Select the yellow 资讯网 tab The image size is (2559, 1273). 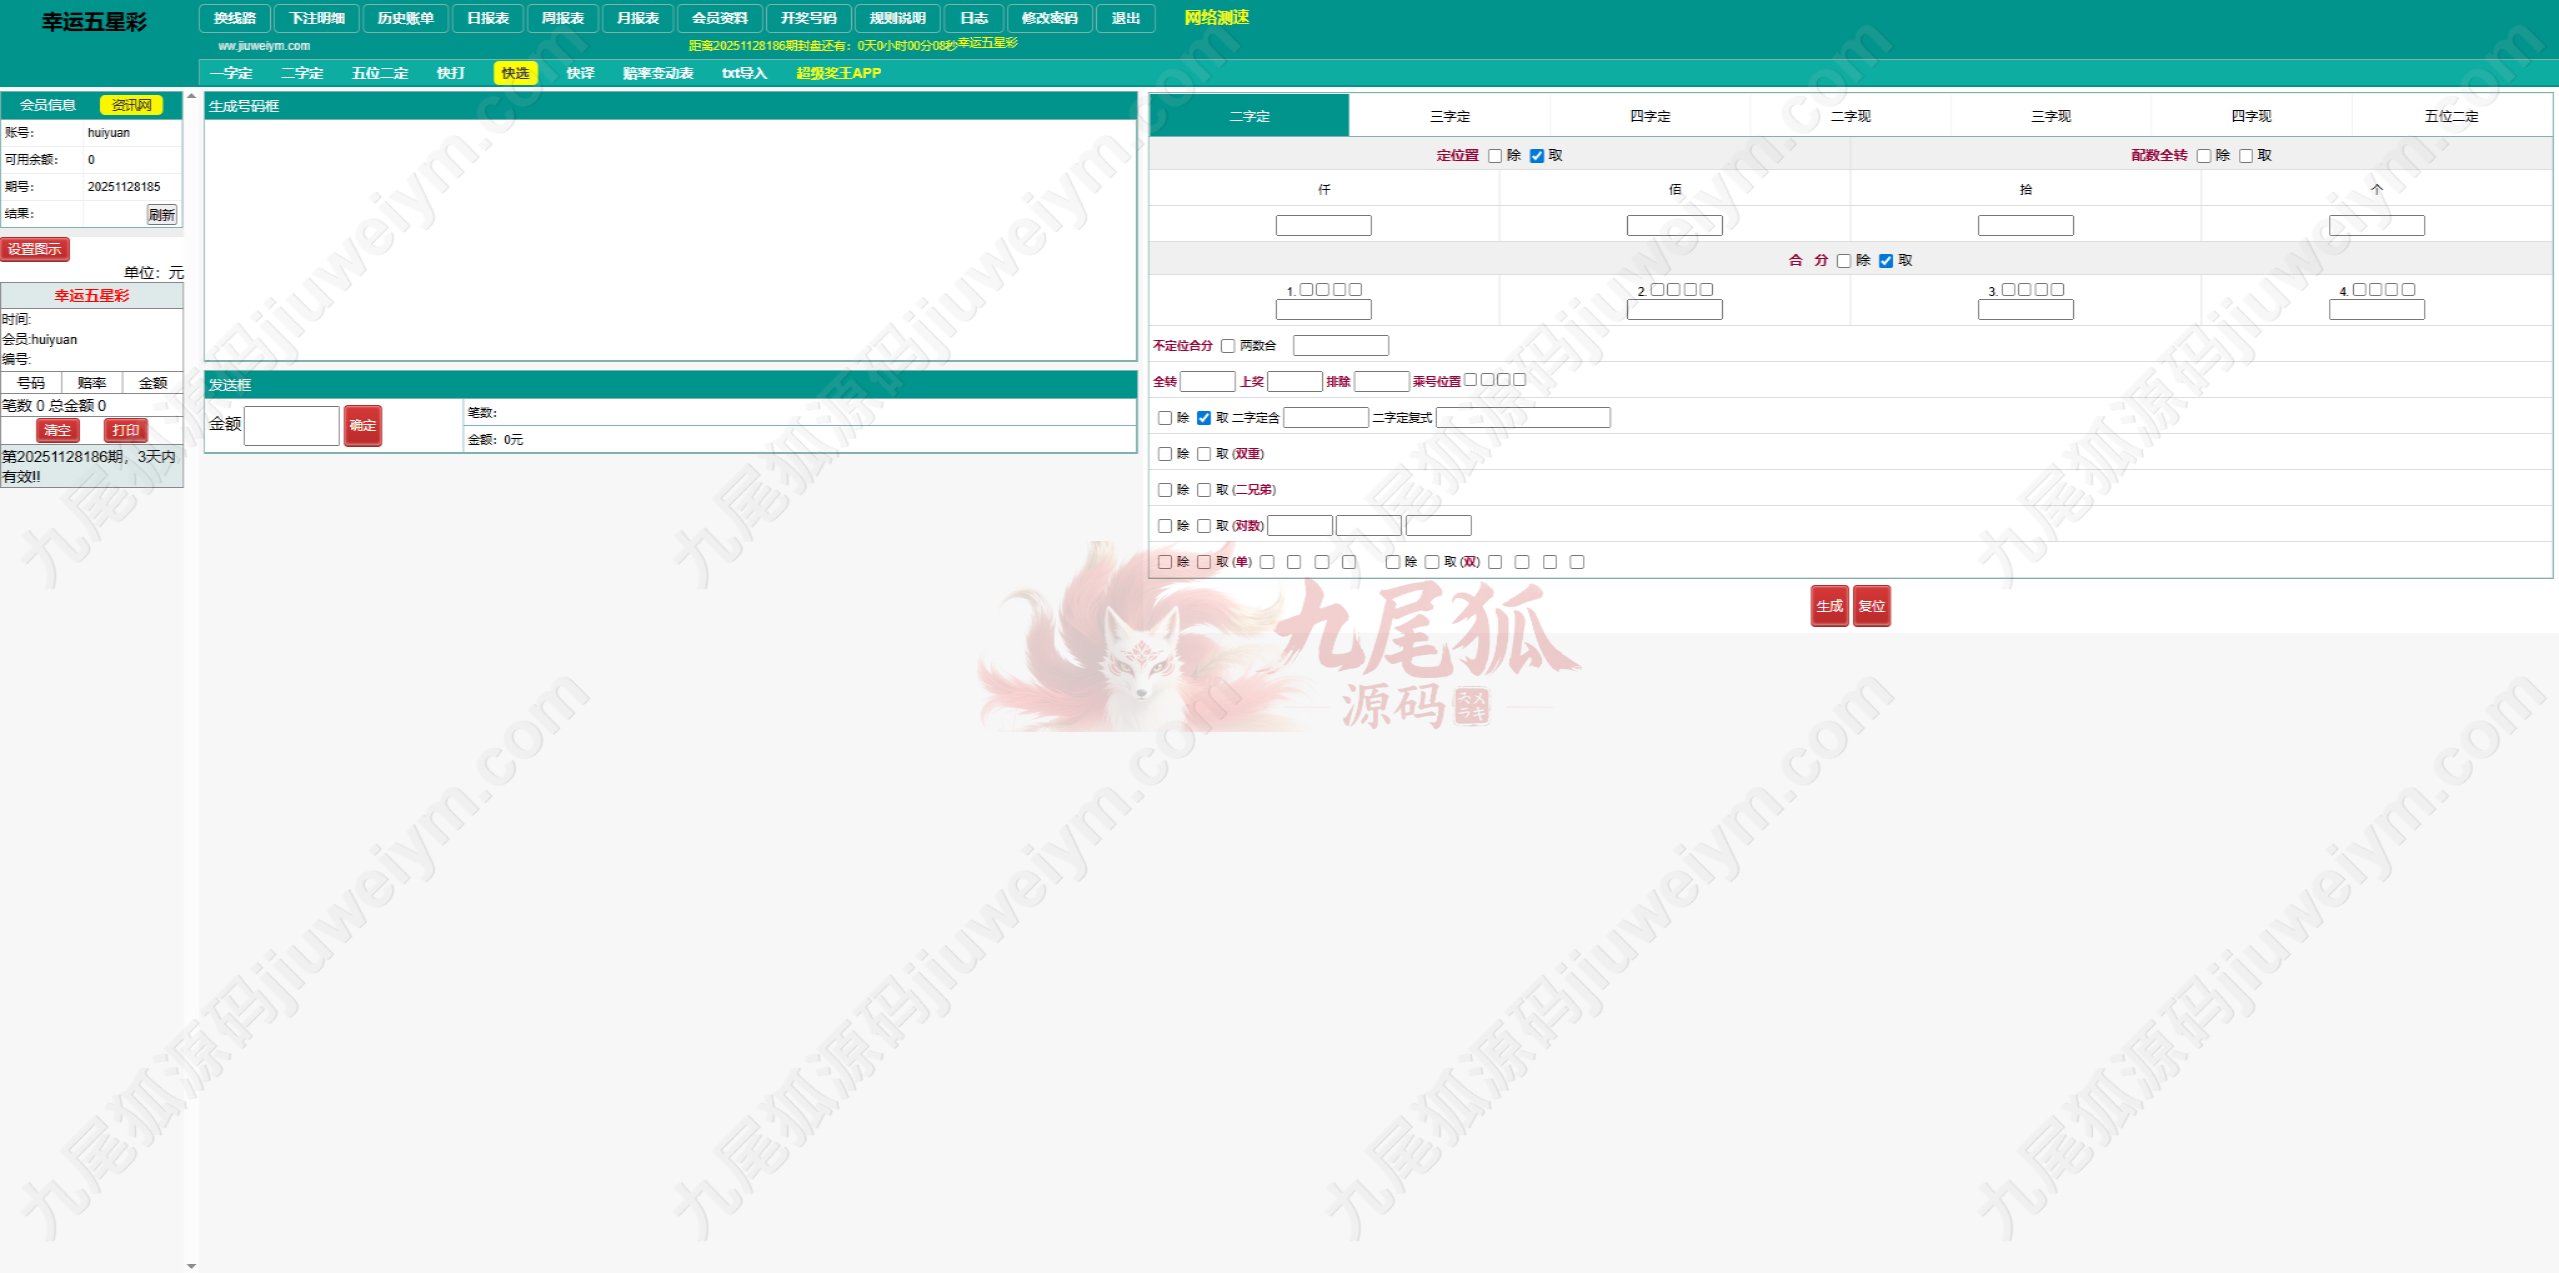coord(131,105)
